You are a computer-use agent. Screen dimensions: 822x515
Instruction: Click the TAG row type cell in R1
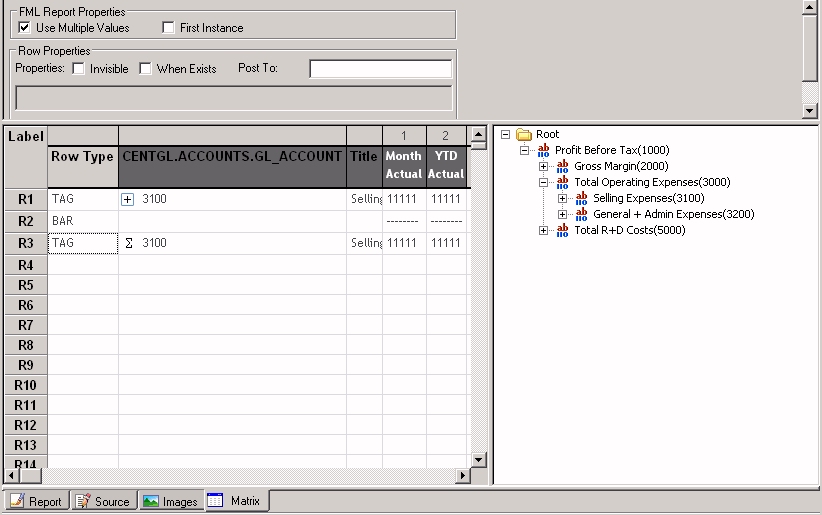pyautogui.click(x=83, y=199)
